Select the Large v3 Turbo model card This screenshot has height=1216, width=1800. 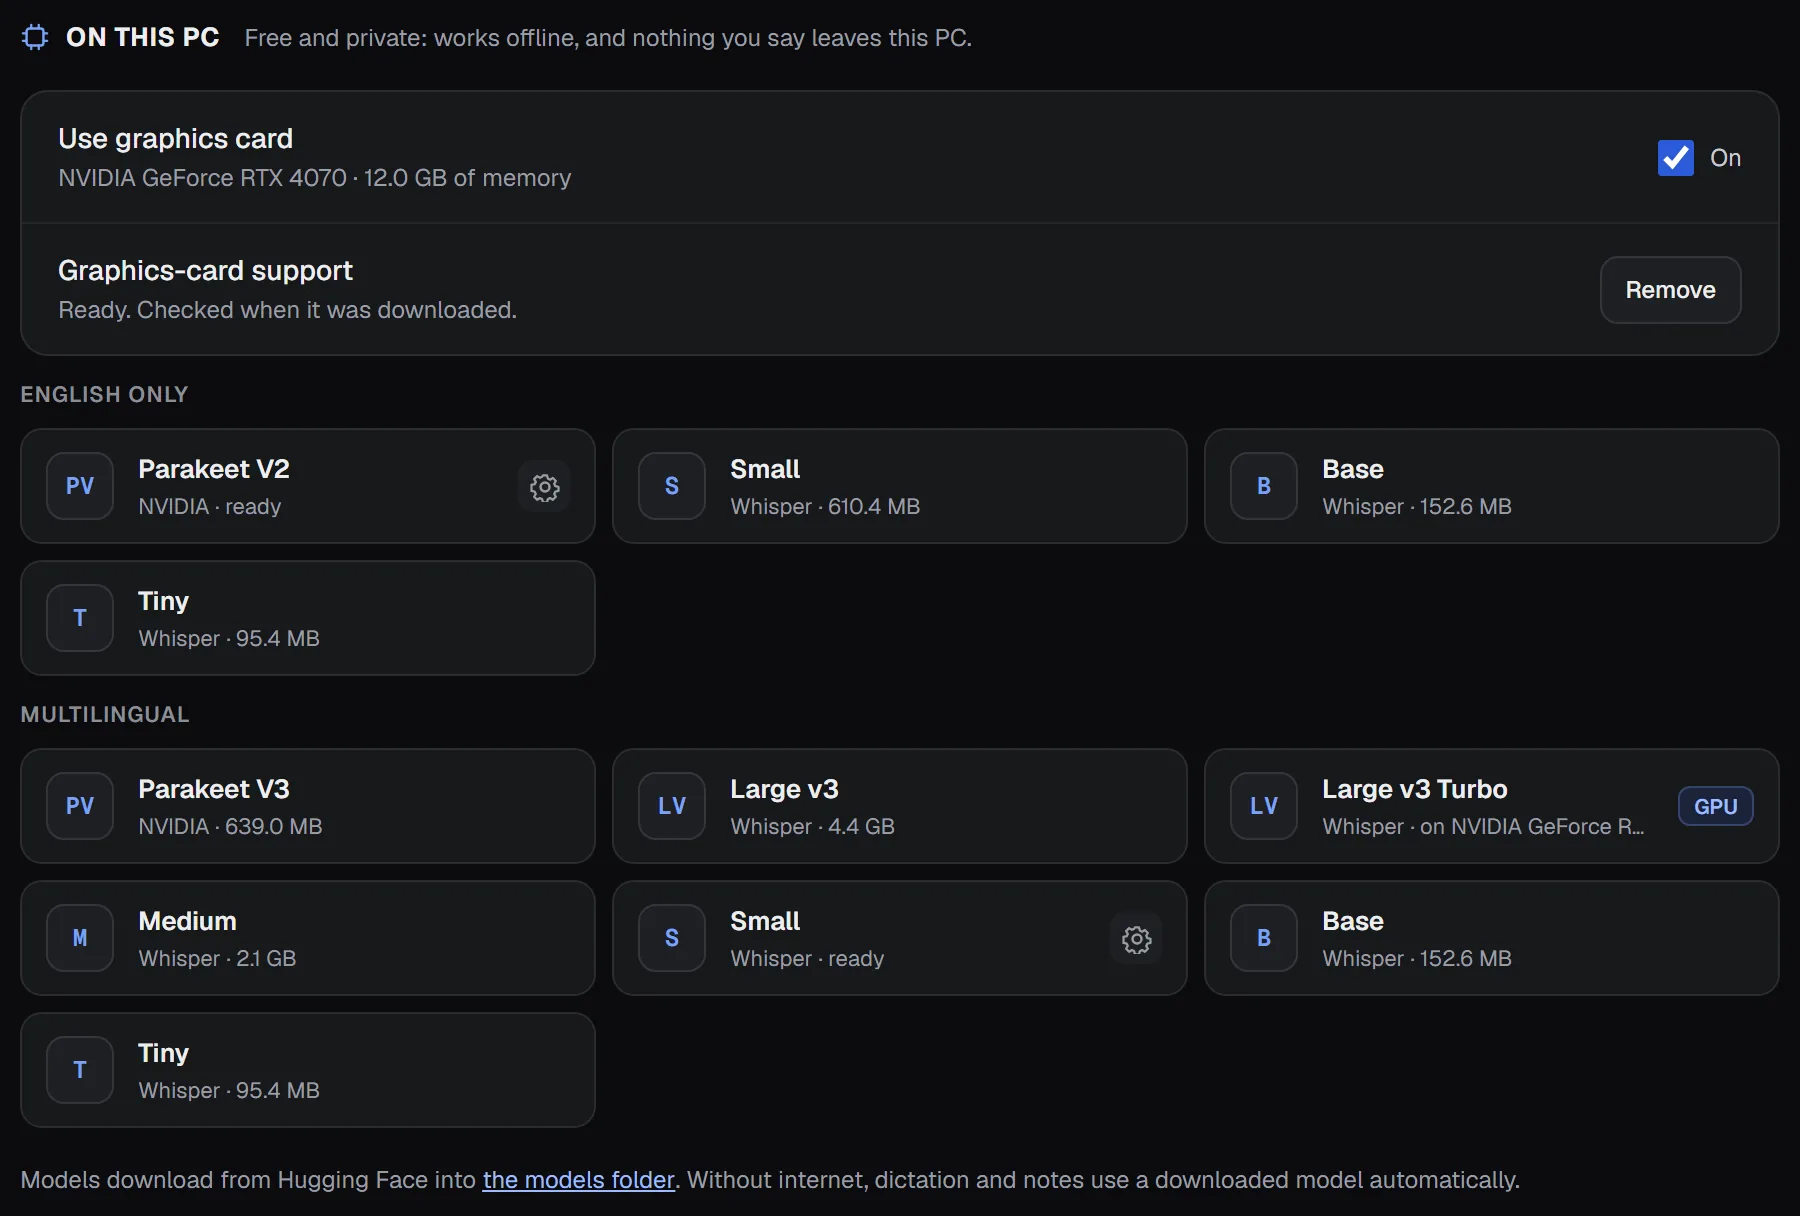(x=1492, y=806)
